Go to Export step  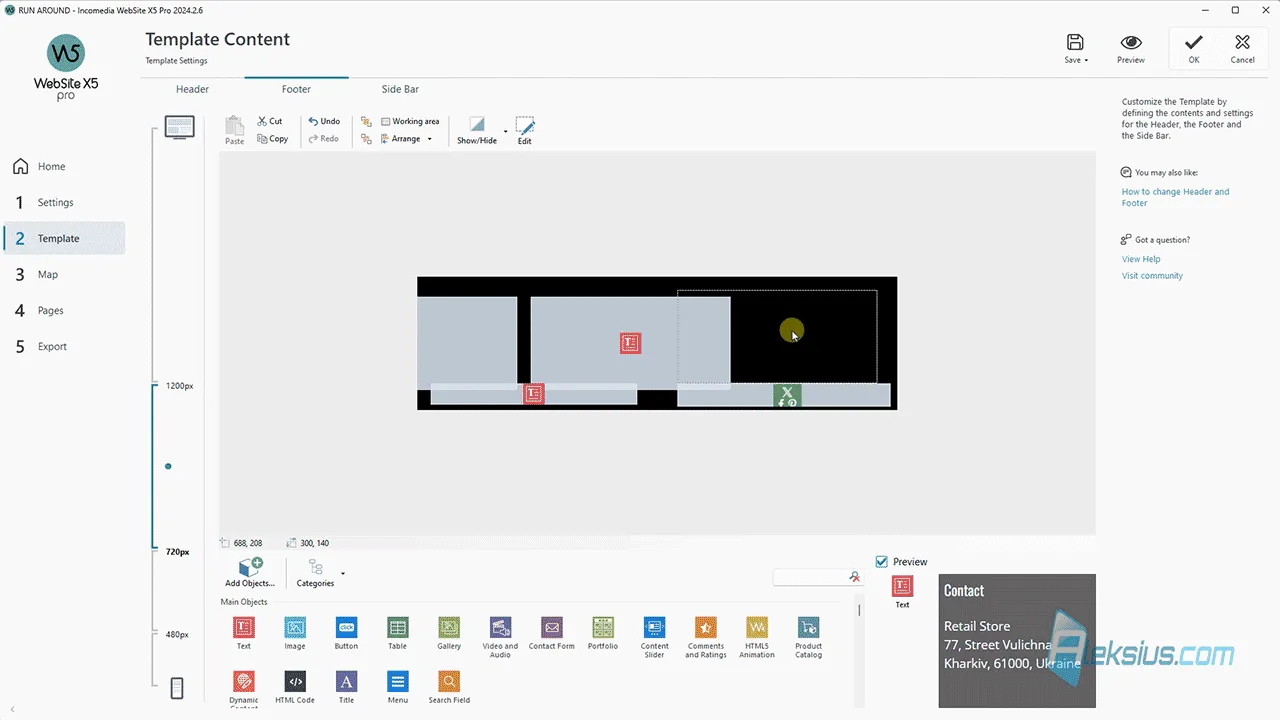click(x=64, y=346)
